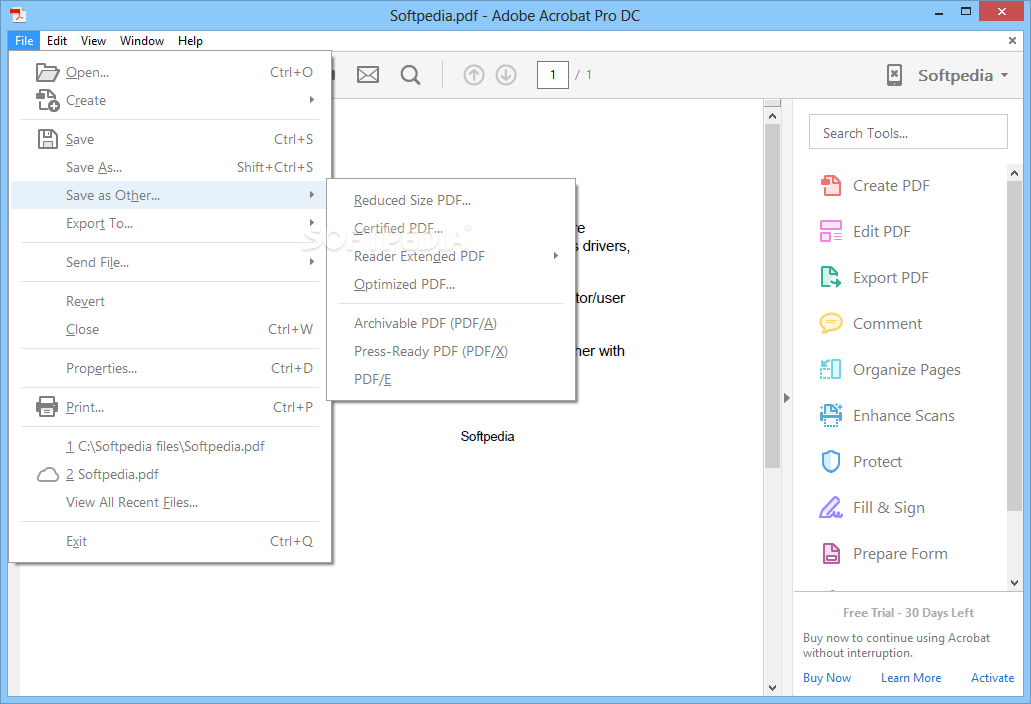1031x704 pixels.
Task: Open the View menu
Action: [93, 41]
